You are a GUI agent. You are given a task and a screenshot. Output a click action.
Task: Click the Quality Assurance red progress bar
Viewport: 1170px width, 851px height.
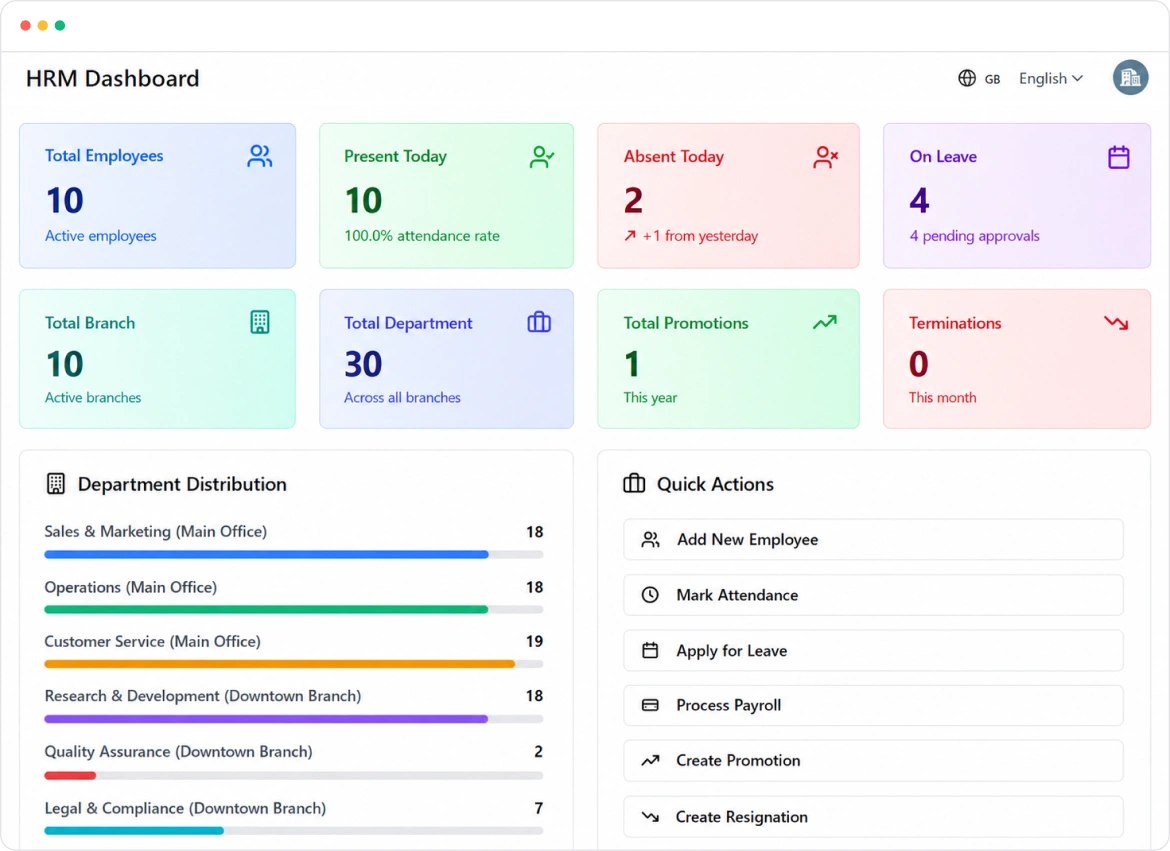(70, 776)
